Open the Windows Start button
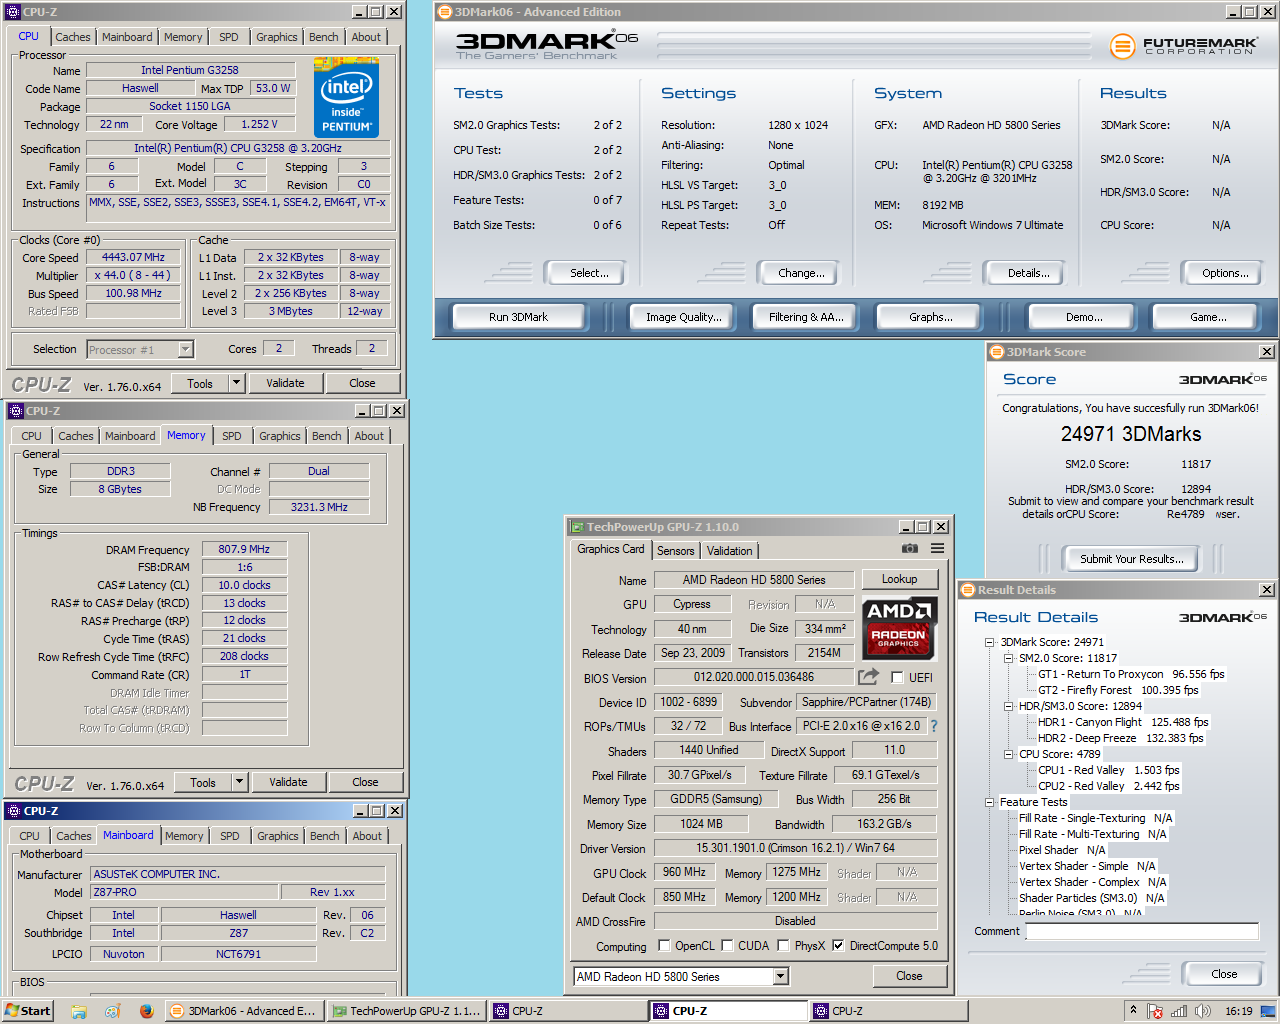This screenshot has width=1280, height=1024. [27, 1010]
